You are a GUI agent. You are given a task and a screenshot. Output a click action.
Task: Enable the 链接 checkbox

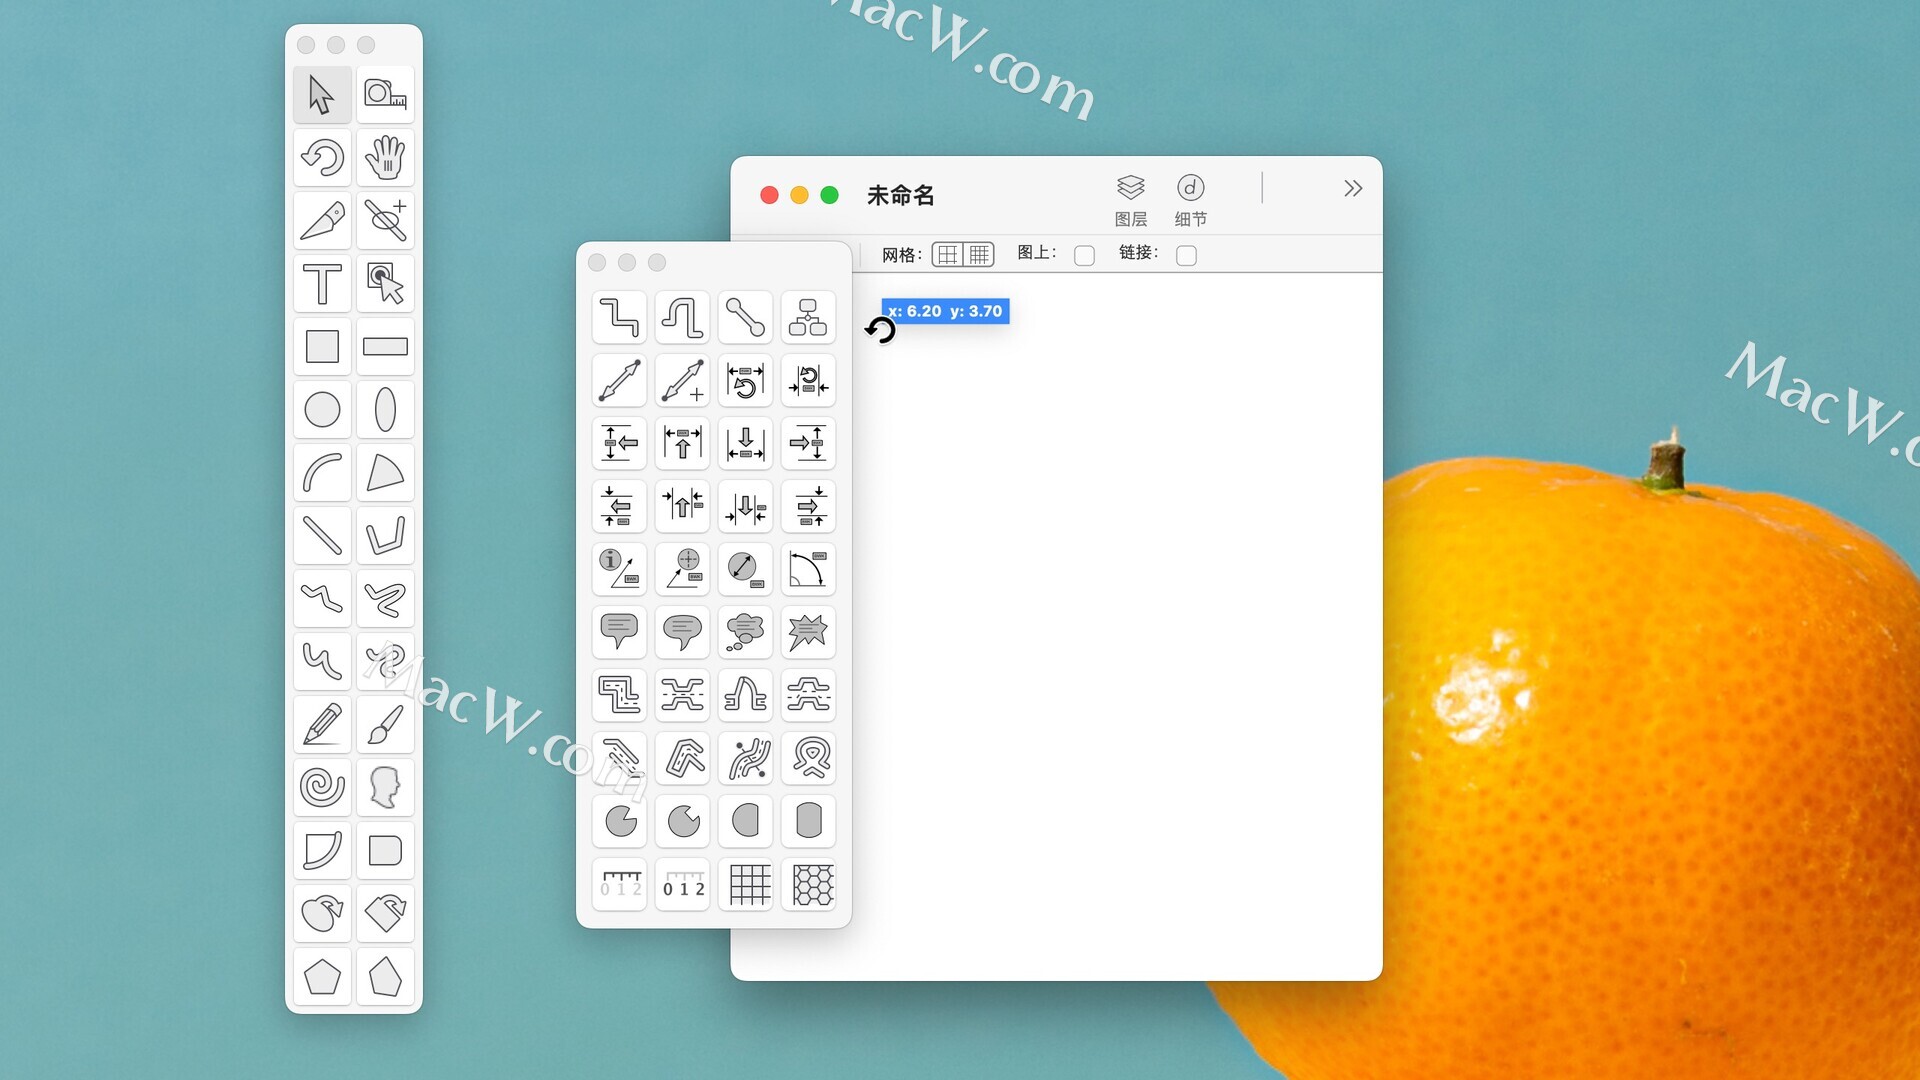1186,255
